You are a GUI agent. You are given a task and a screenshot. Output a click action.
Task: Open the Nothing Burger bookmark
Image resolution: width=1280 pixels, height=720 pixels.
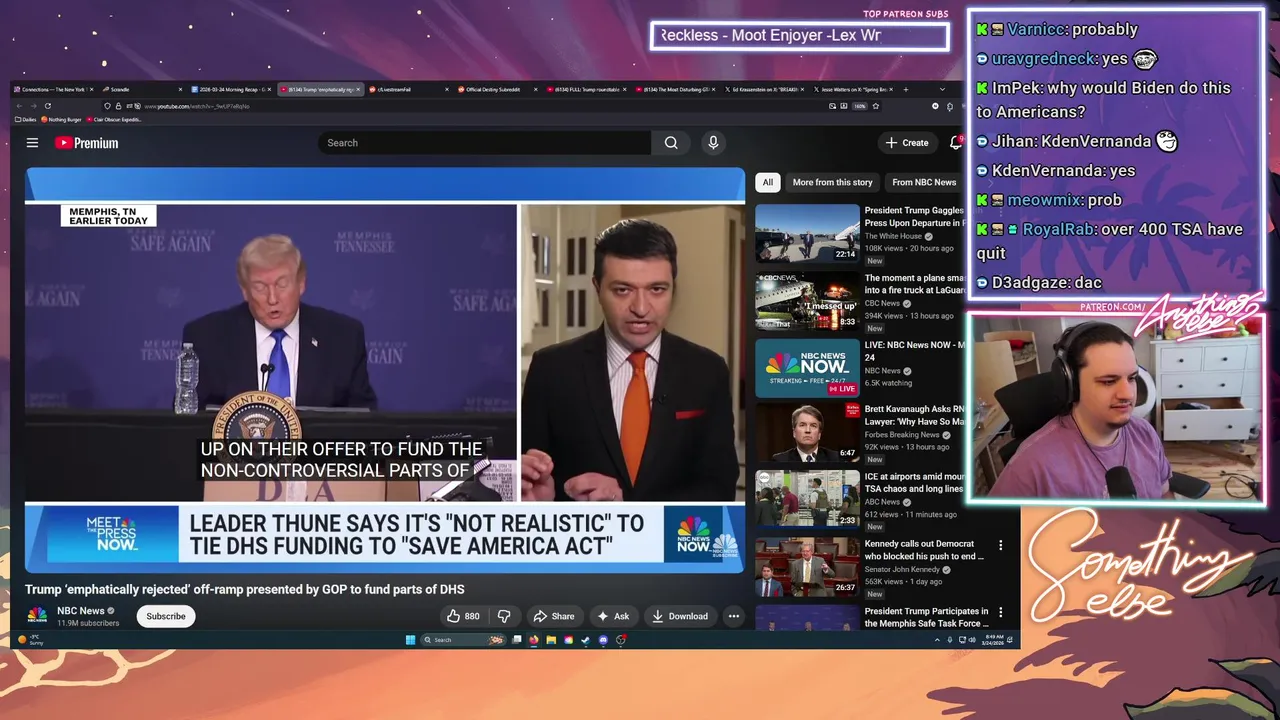point(61,119)
